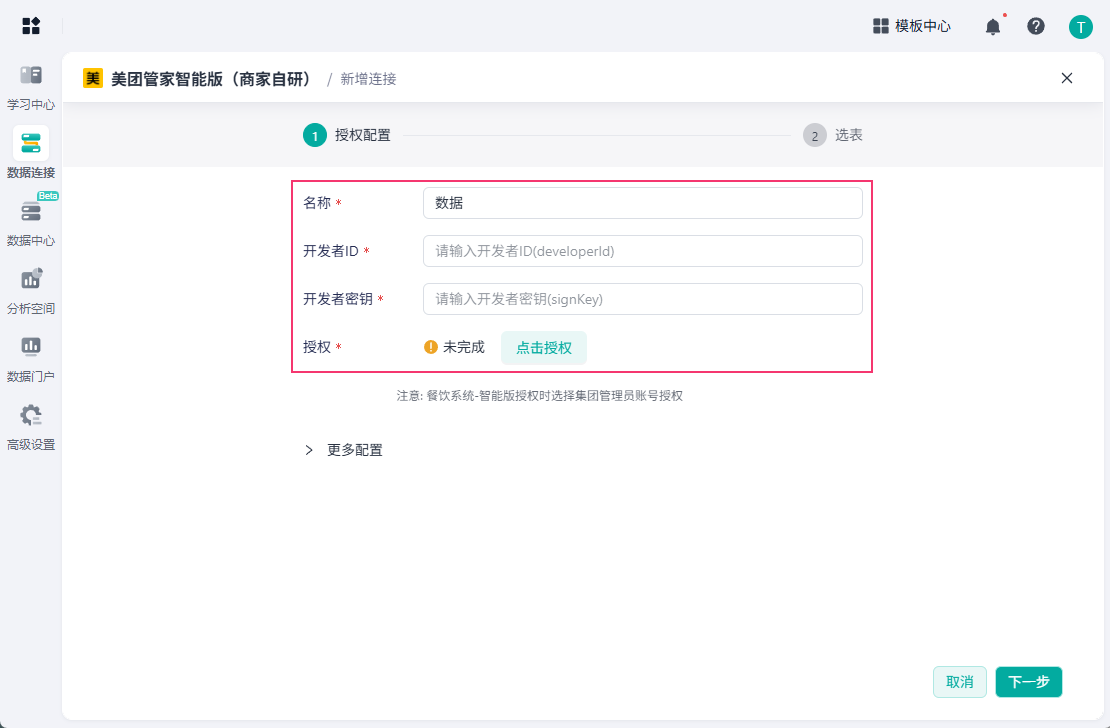Click the 未完成 warning status icon
1110x728 pixels.
click(430, 347)
